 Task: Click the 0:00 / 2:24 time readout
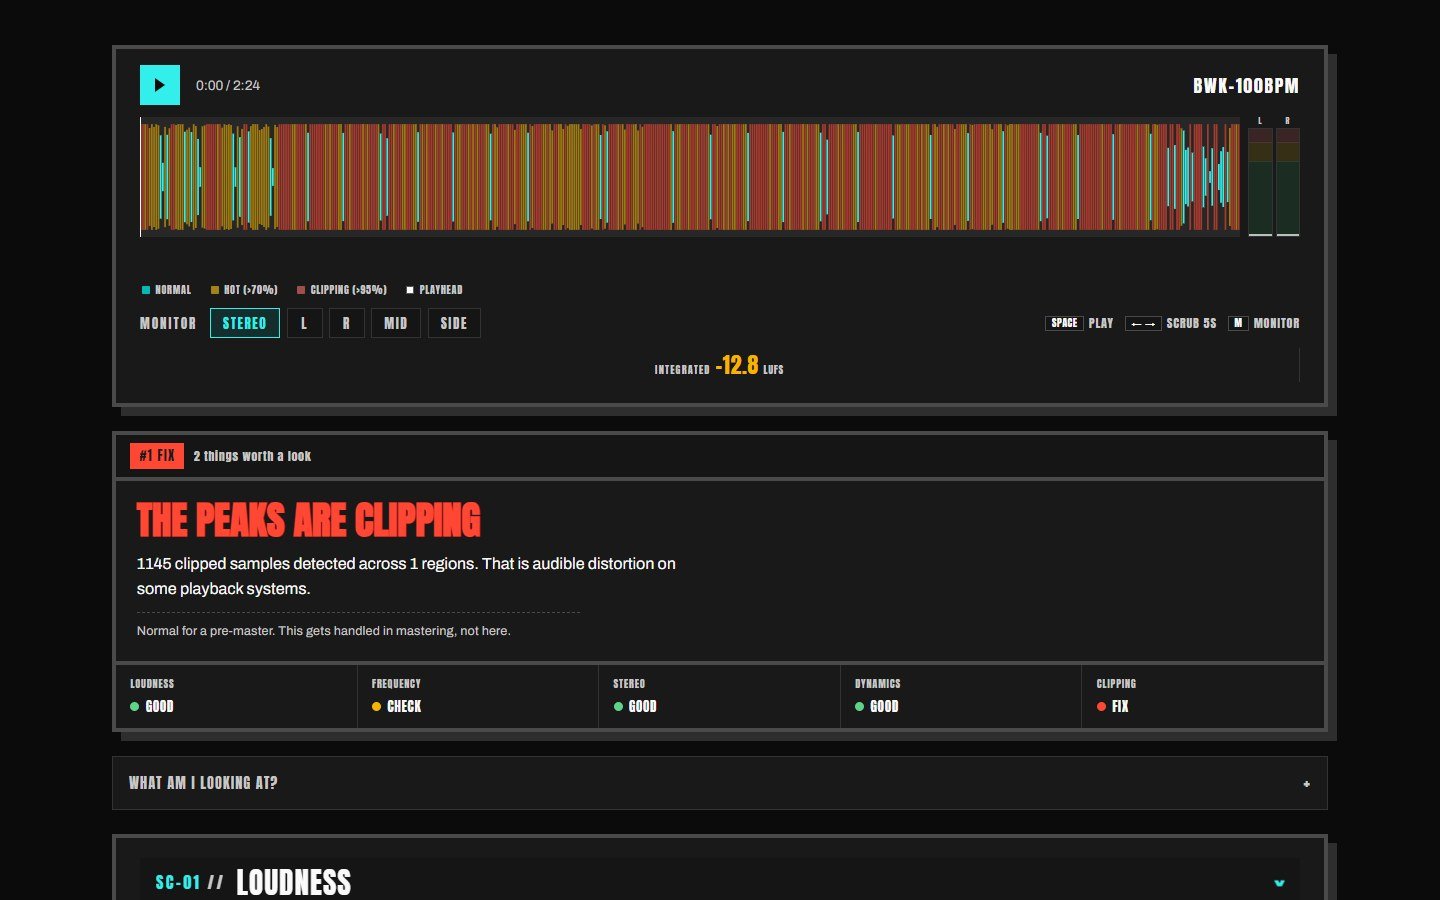coord(228,86)
